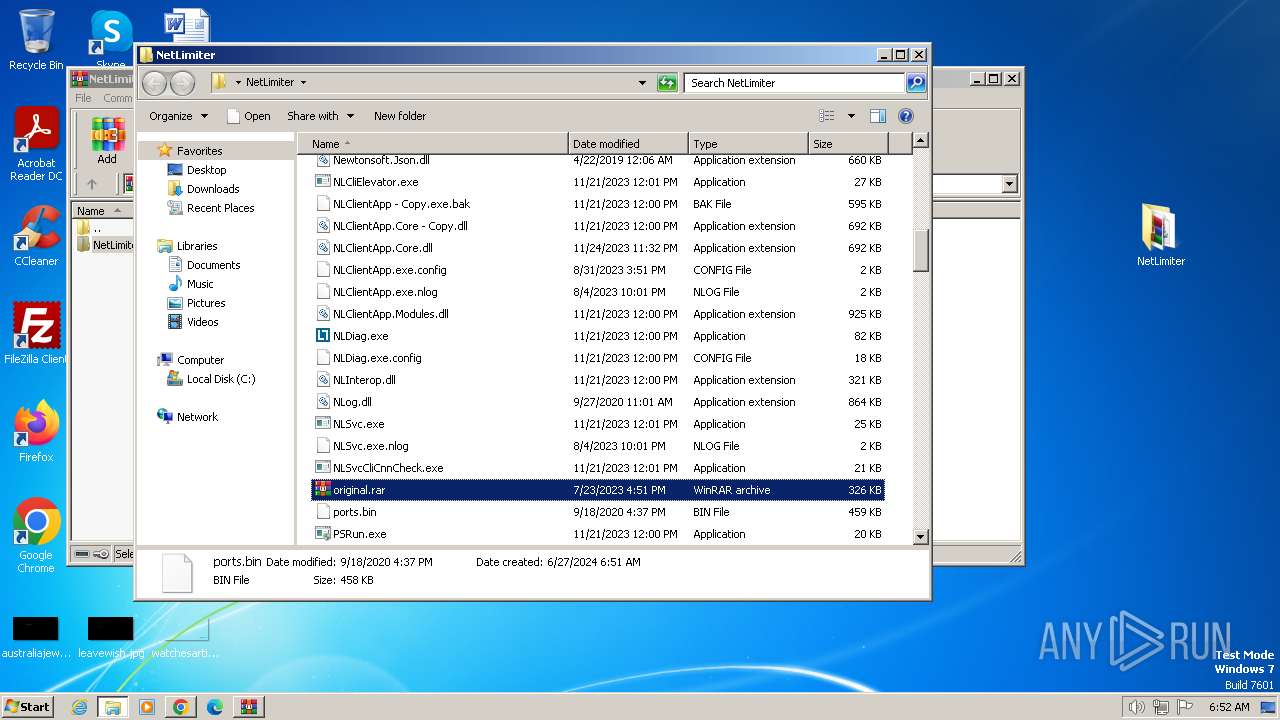1280x720 pixels.
Task: Select Local Disk (C:) in navigation pane
Action: pyautogui.click(x=221, y=379)
